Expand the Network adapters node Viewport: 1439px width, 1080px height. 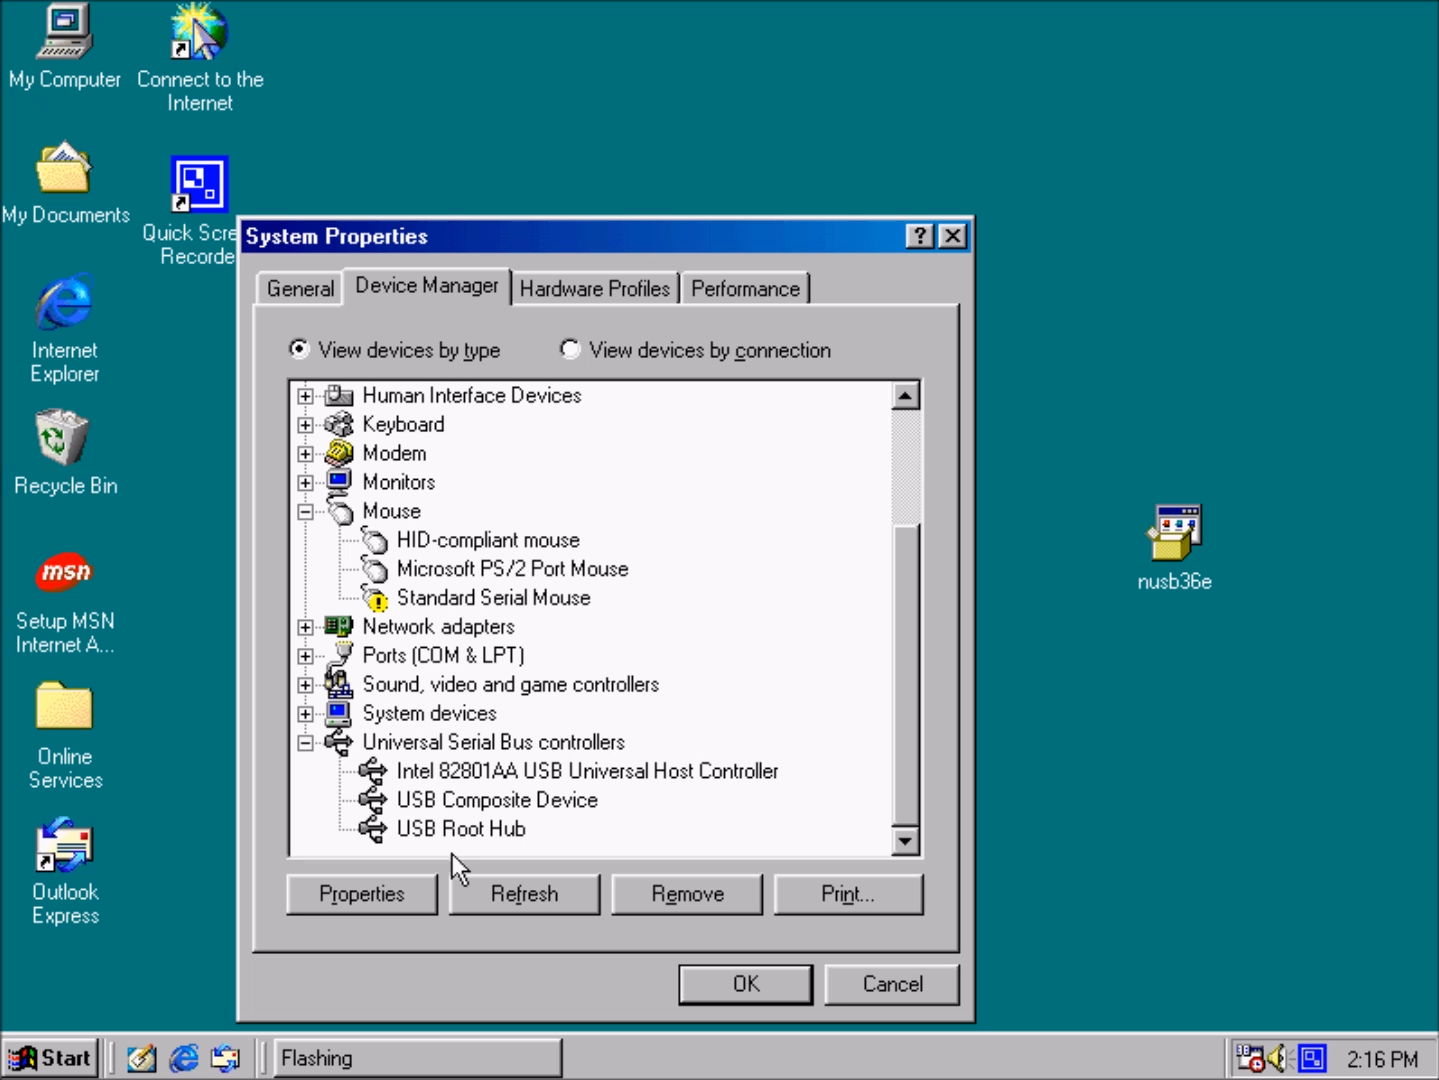[305, 626]
